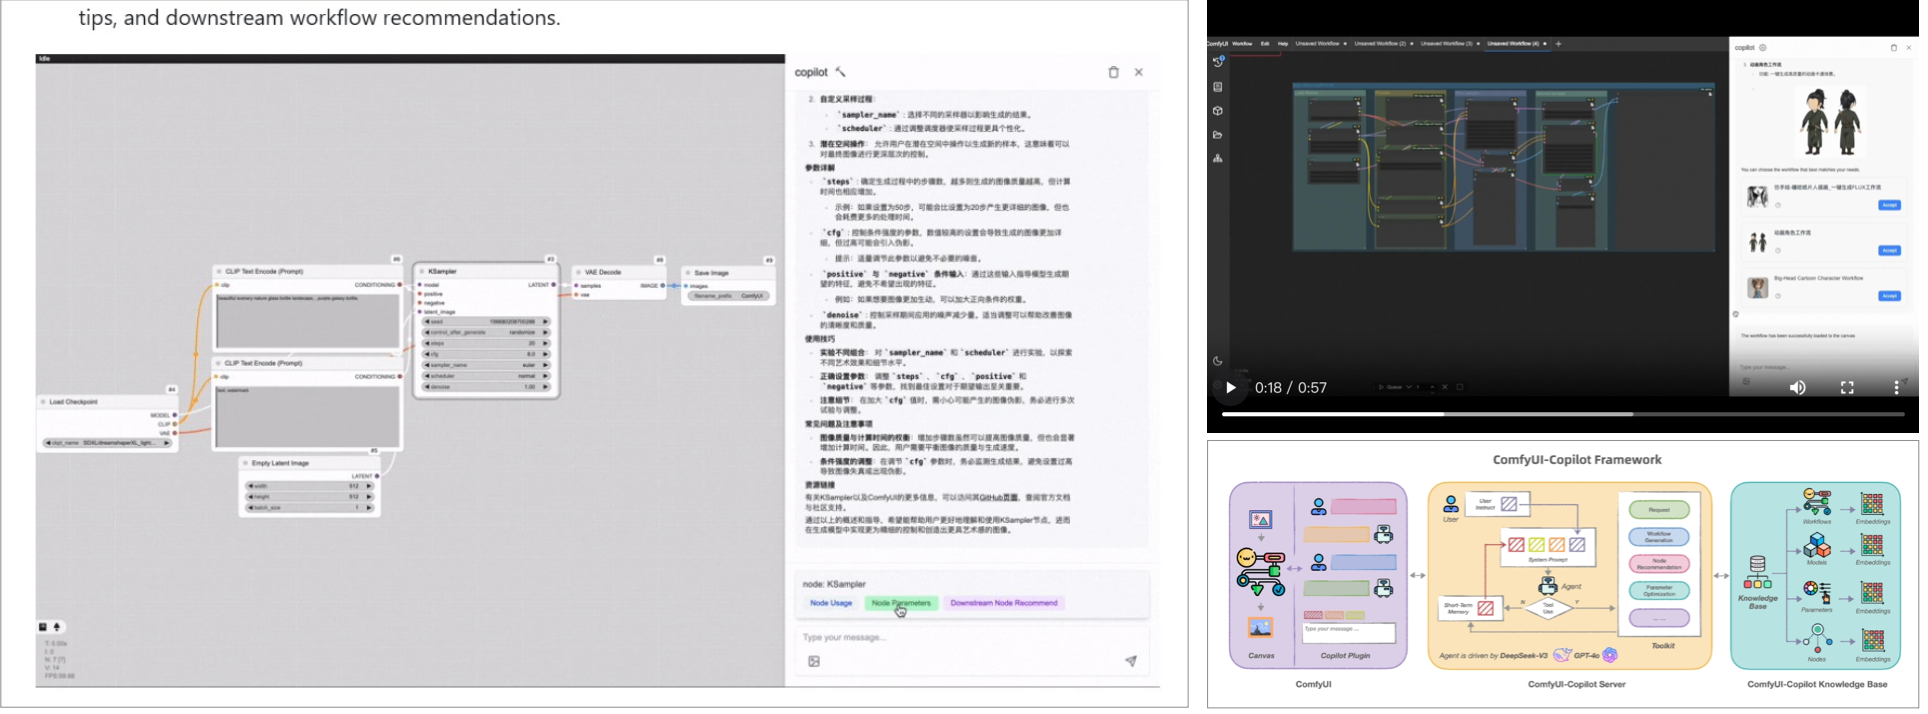Click the negative prompt text area
Viewport: 1928px width, 714px height.
tap(308, 416)
